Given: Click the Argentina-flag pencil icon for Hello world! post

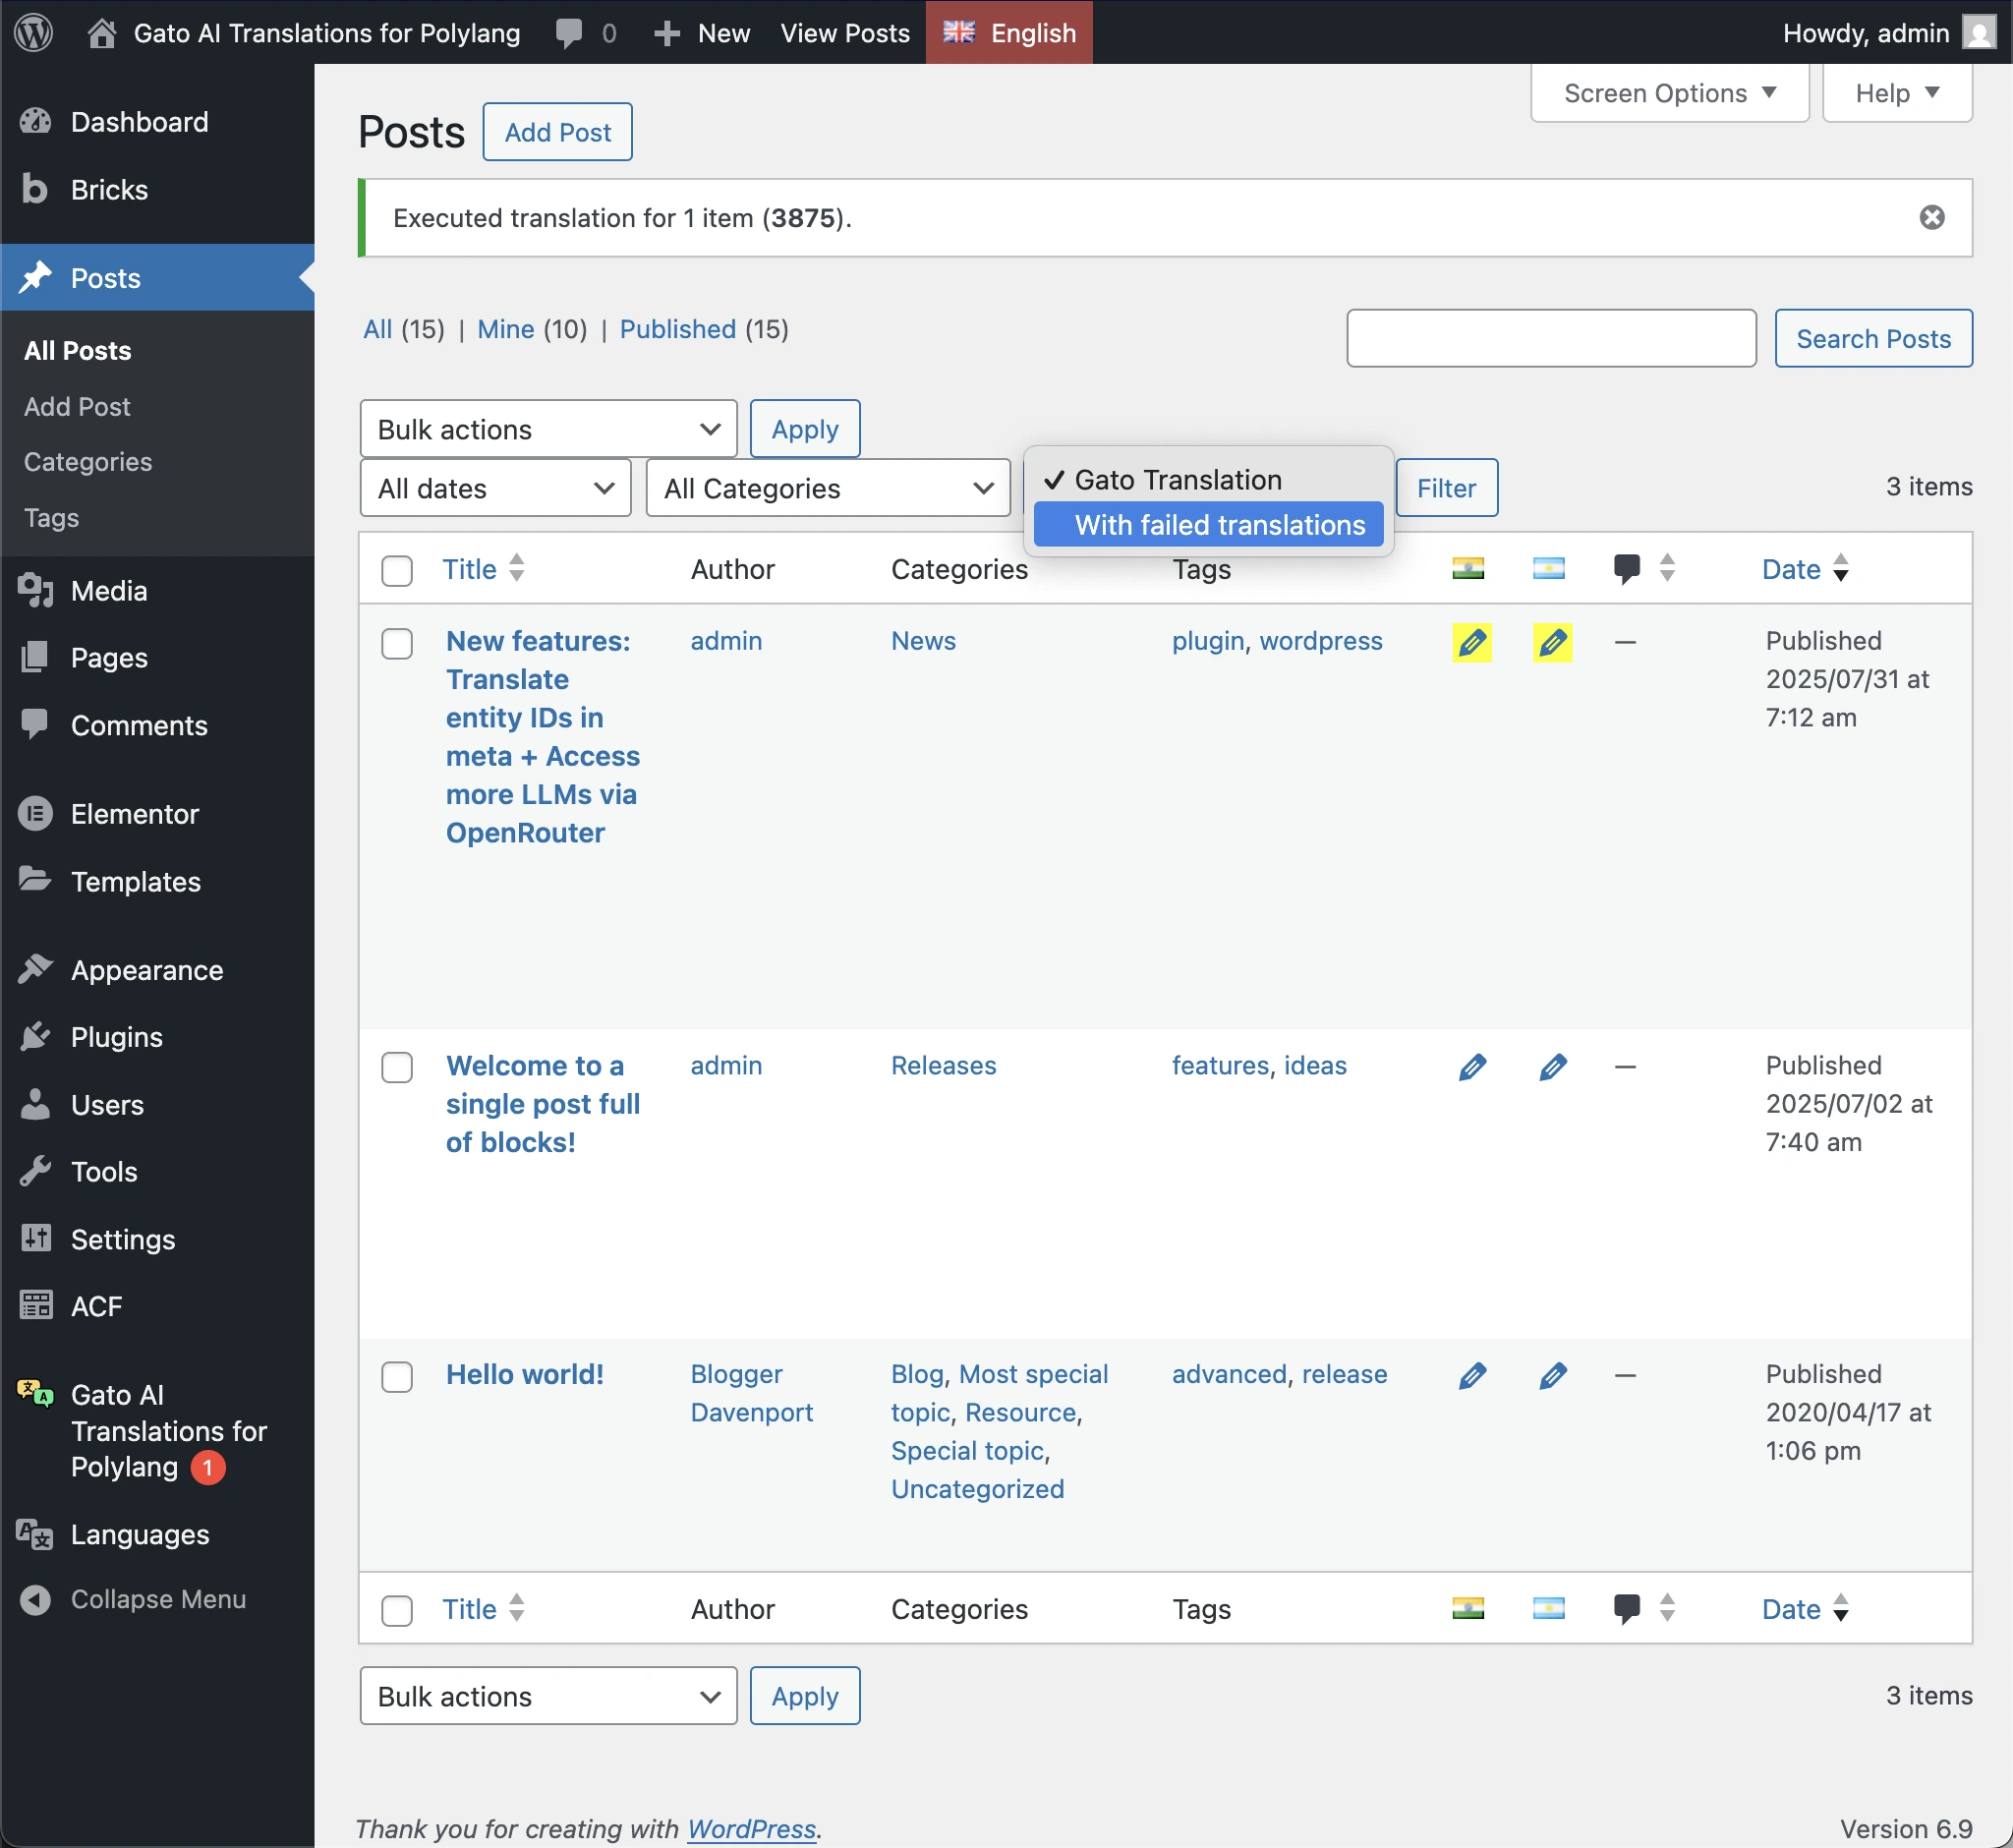Looking at the screenshot, I should [1551, 1376].
